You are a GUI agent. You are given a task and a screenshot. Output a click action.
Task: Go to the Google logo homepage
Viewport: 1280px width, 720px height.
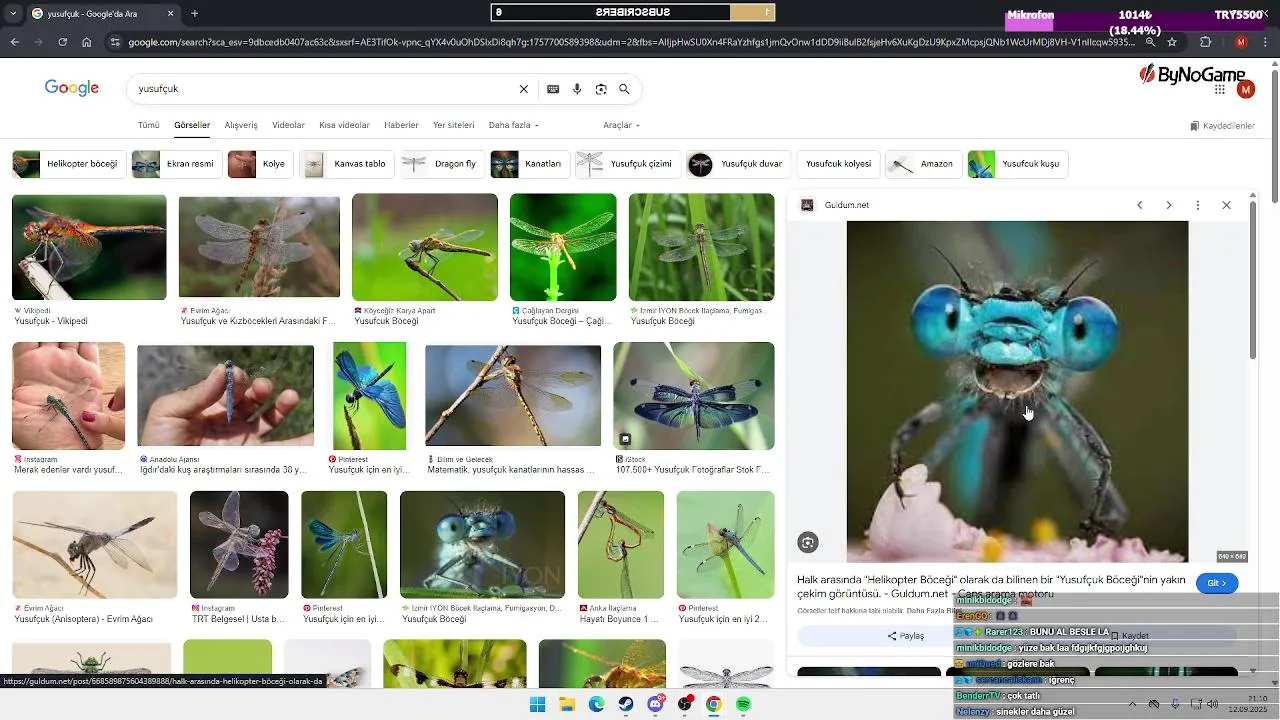(x=72, y=88)
